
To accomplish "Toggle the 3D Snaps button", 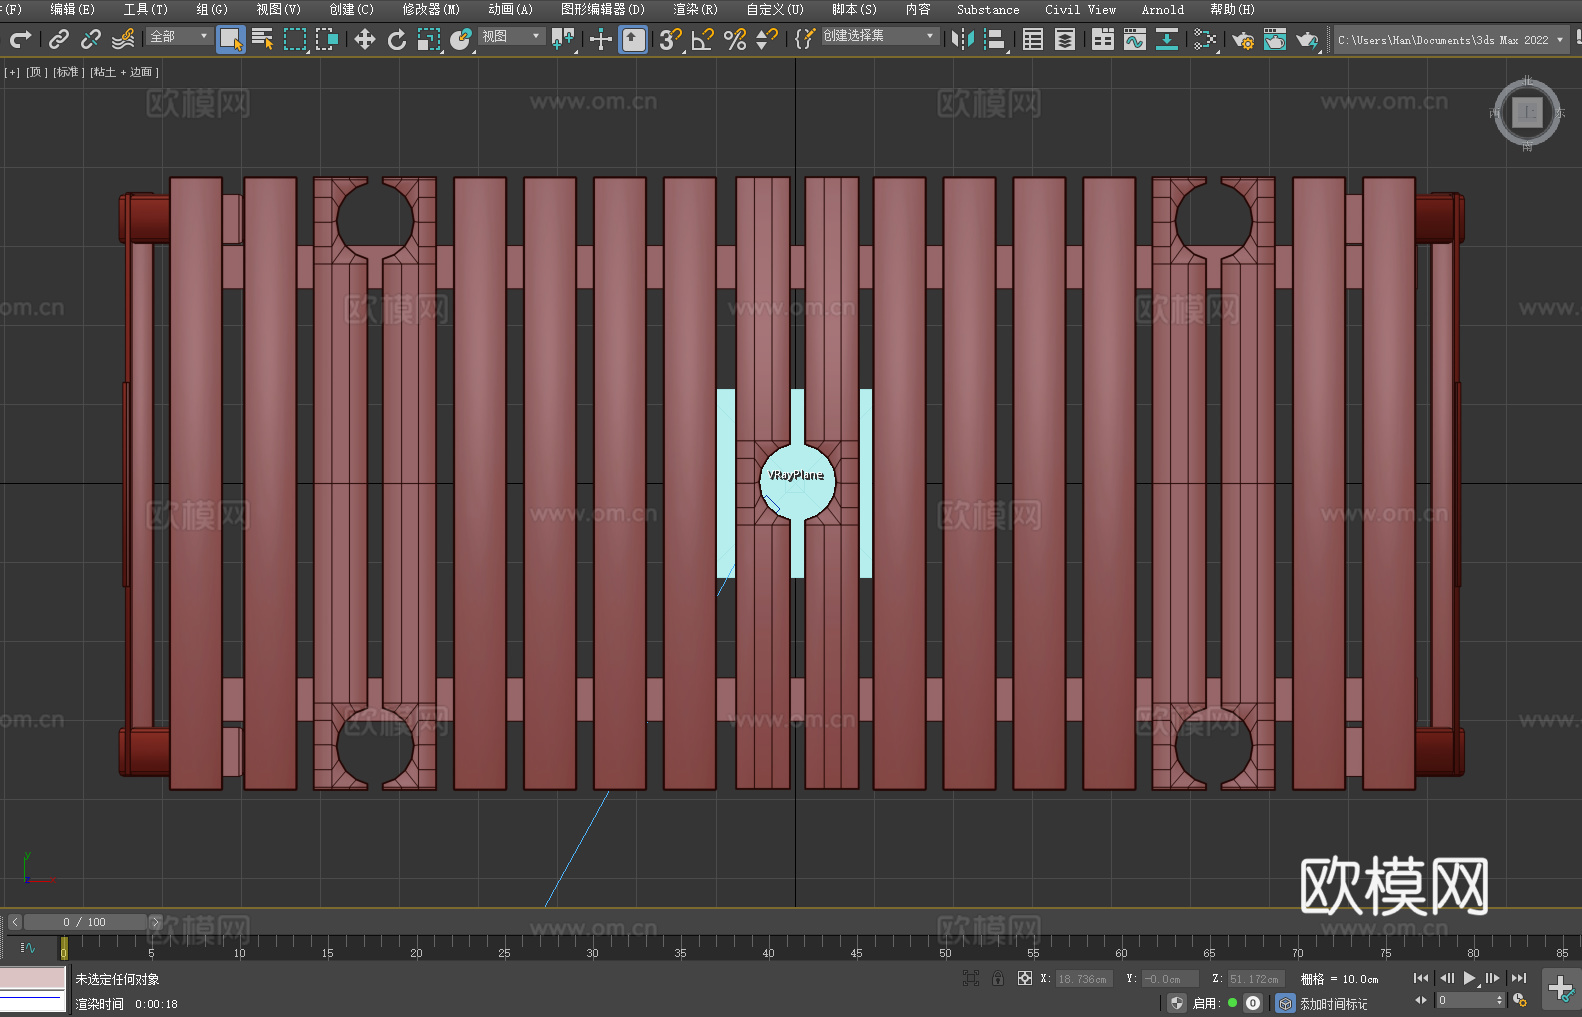I will click(x=670, y=39).
